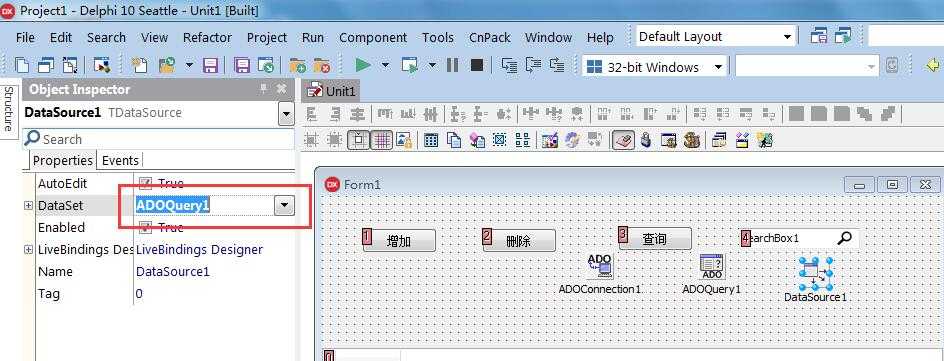Click the Set Debug Desktop icon
This screenshot has height=361, width=944.
click(843, 36)
